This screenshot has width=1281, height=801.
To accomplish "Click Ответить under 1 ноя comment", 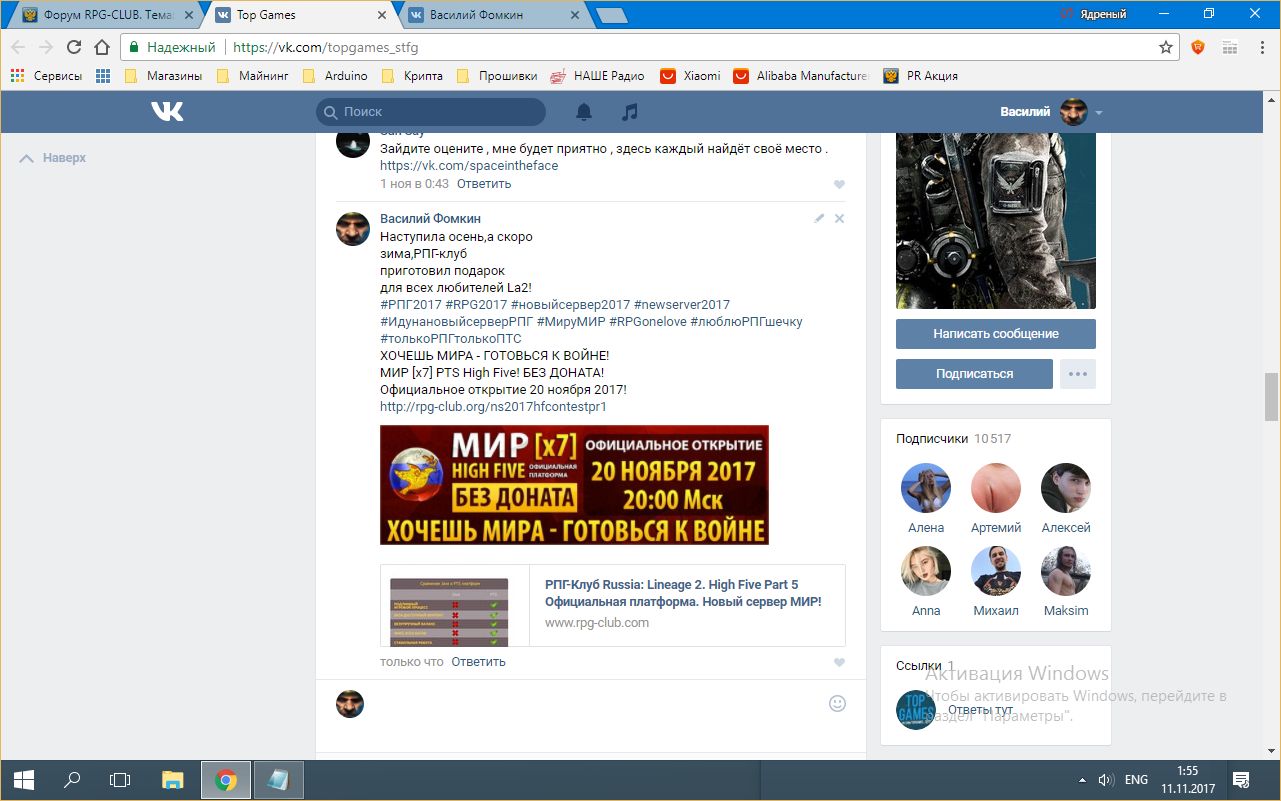I will point(484,184).
